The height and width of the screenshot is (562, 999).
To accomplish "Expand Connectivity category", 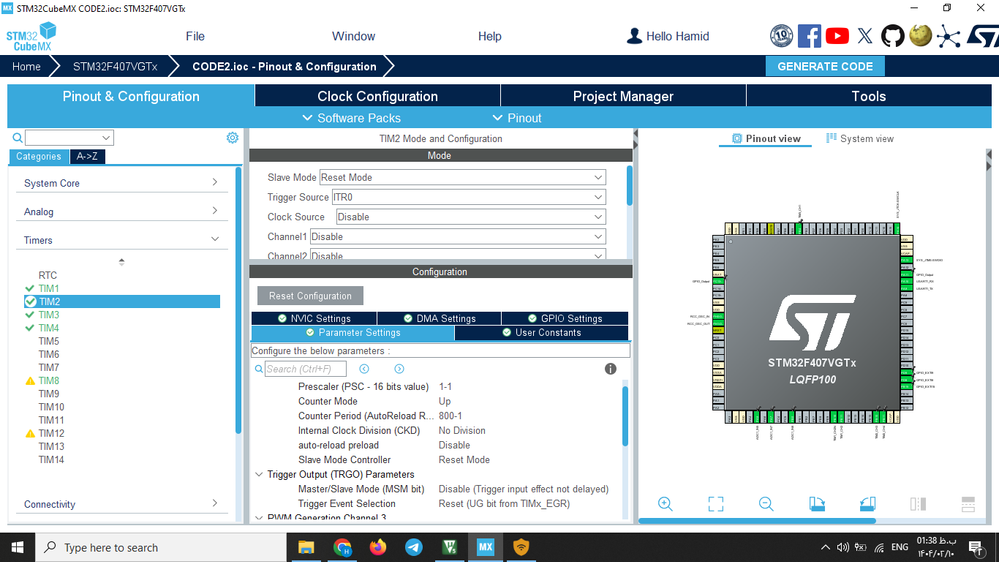I will [121, 504].
